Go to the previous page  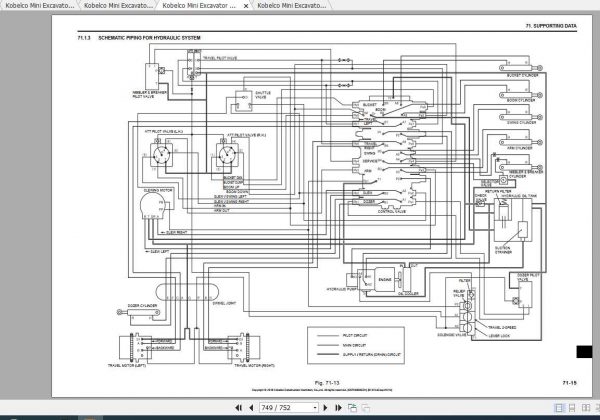[x=251, y=408]
